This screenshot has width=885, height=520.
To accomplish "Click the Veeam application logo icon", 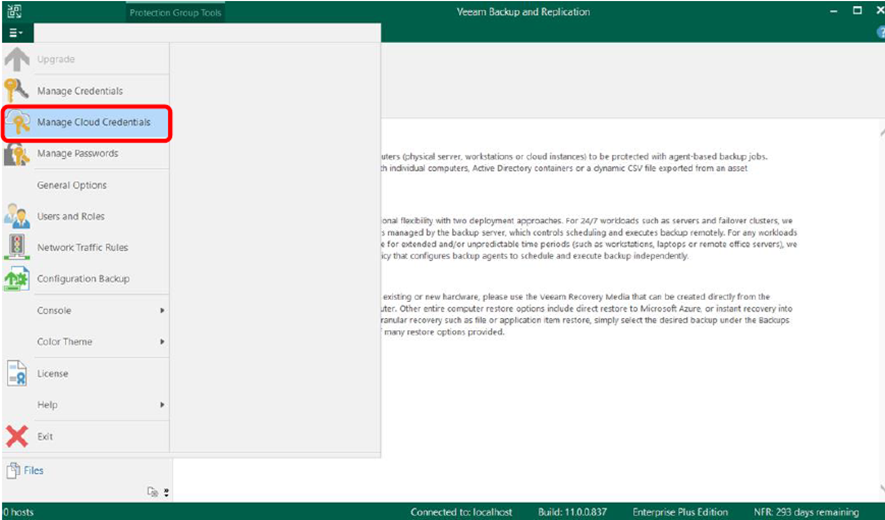I will click(15, 11).
